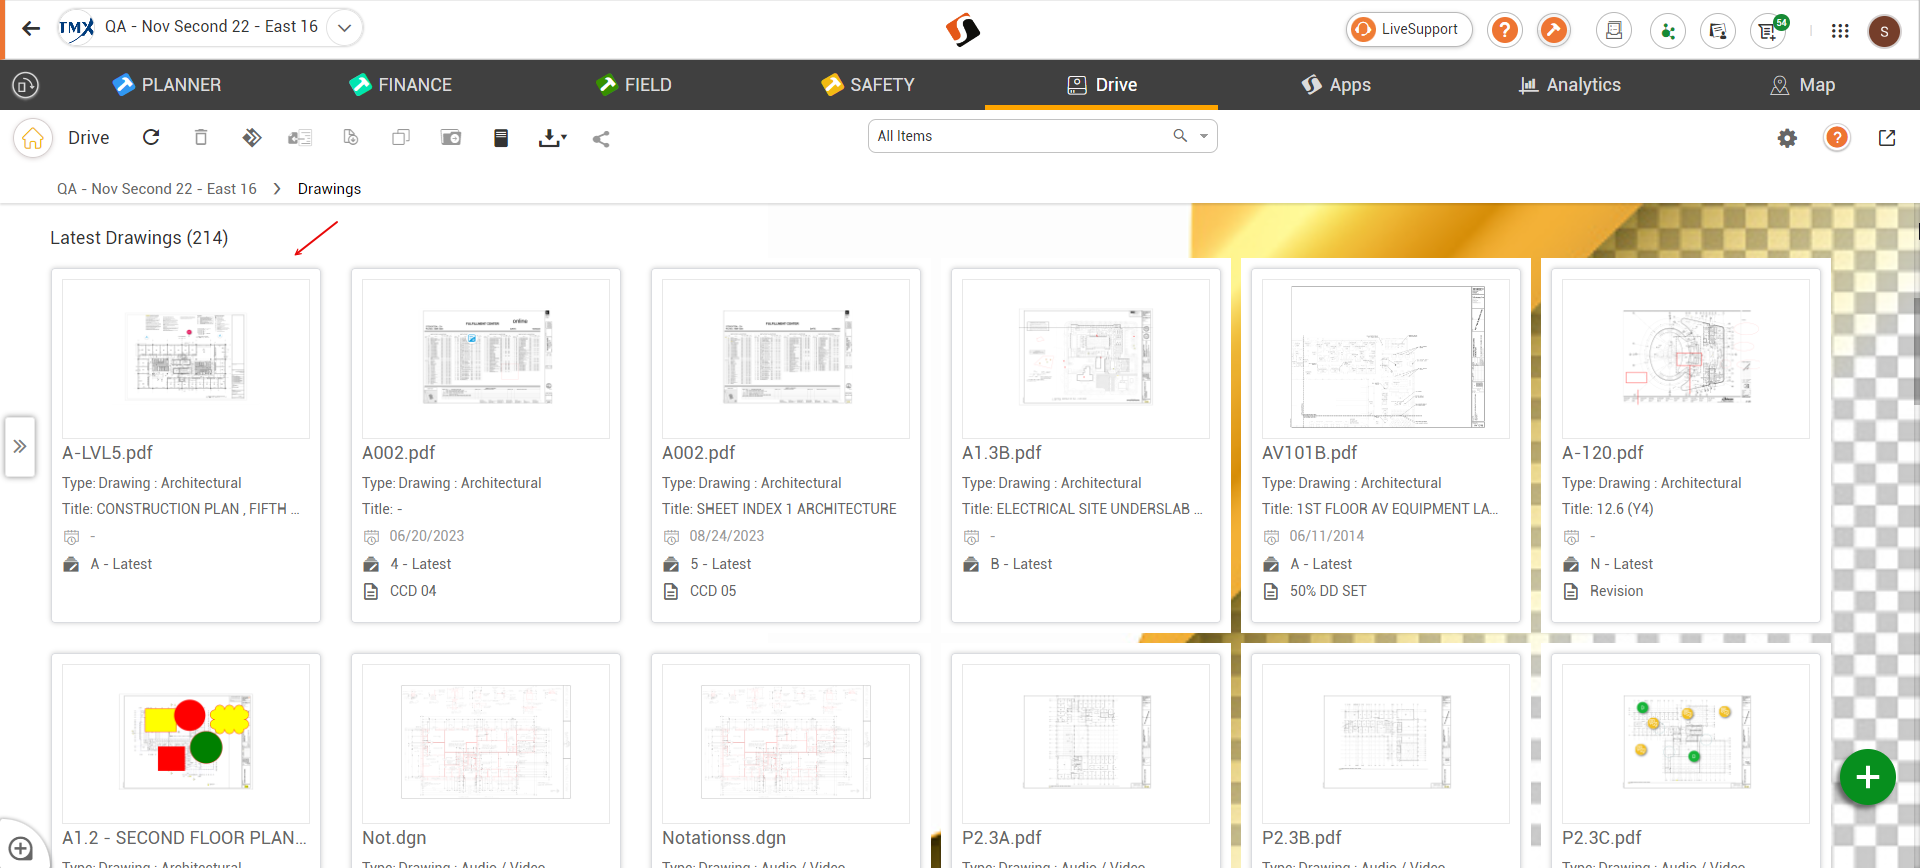
Task: Switch to the FIELD tab
Action: click(x=634, y=85)
